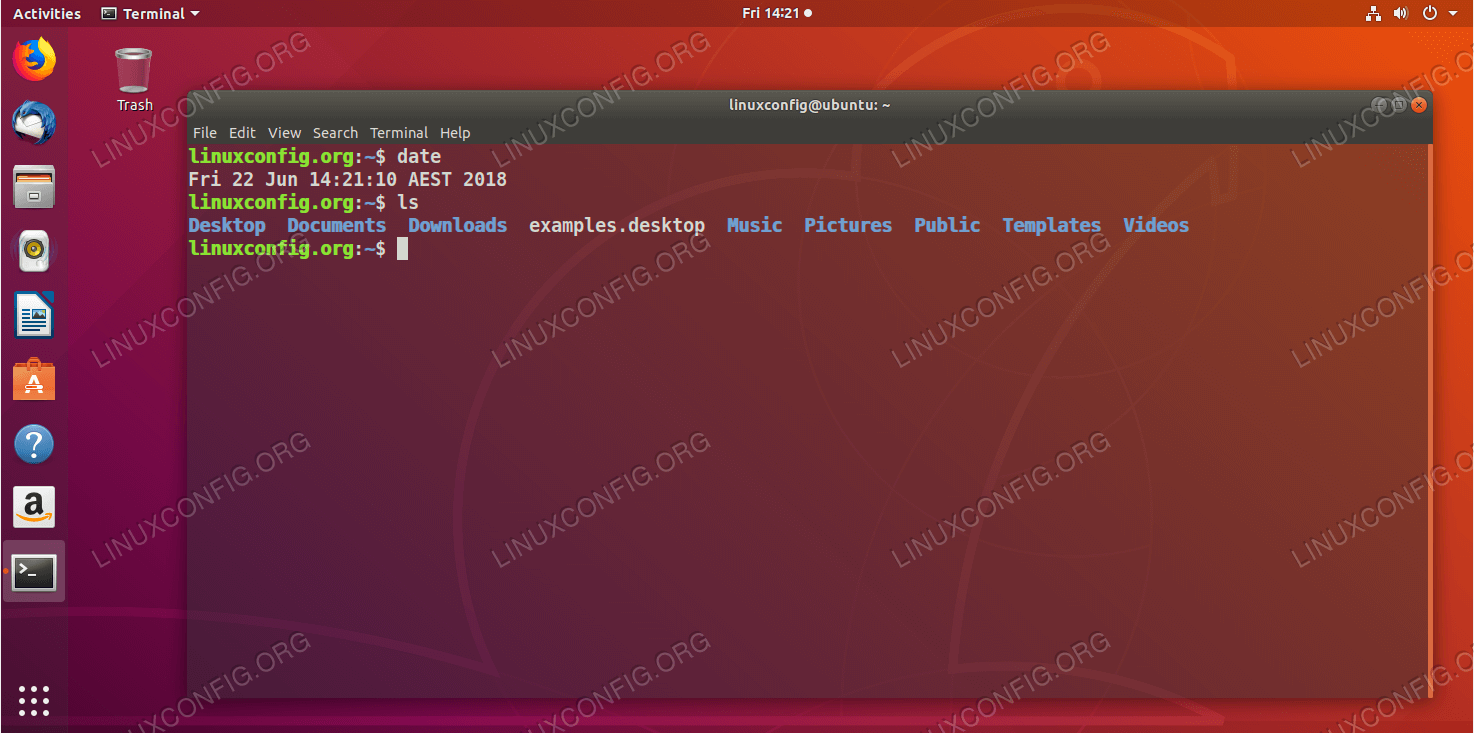Launch Thunderbird mail from the dock
Image resolution: width=1474 pixels, height=733 pixels.
pos(34,123)
